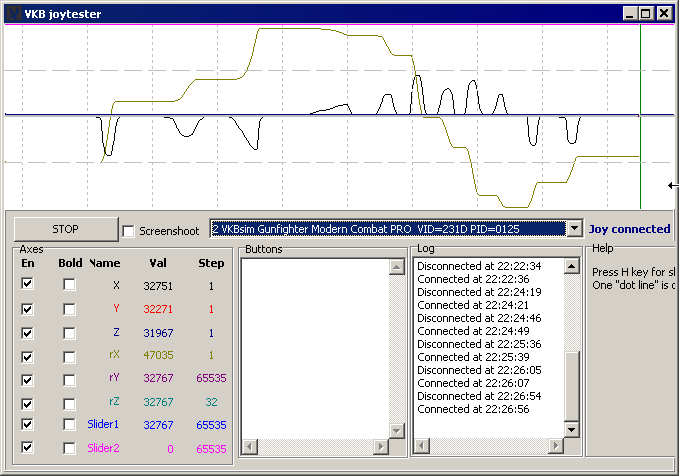Click the 'Press H key' help text
679x476 pixels.
(633, 272)
